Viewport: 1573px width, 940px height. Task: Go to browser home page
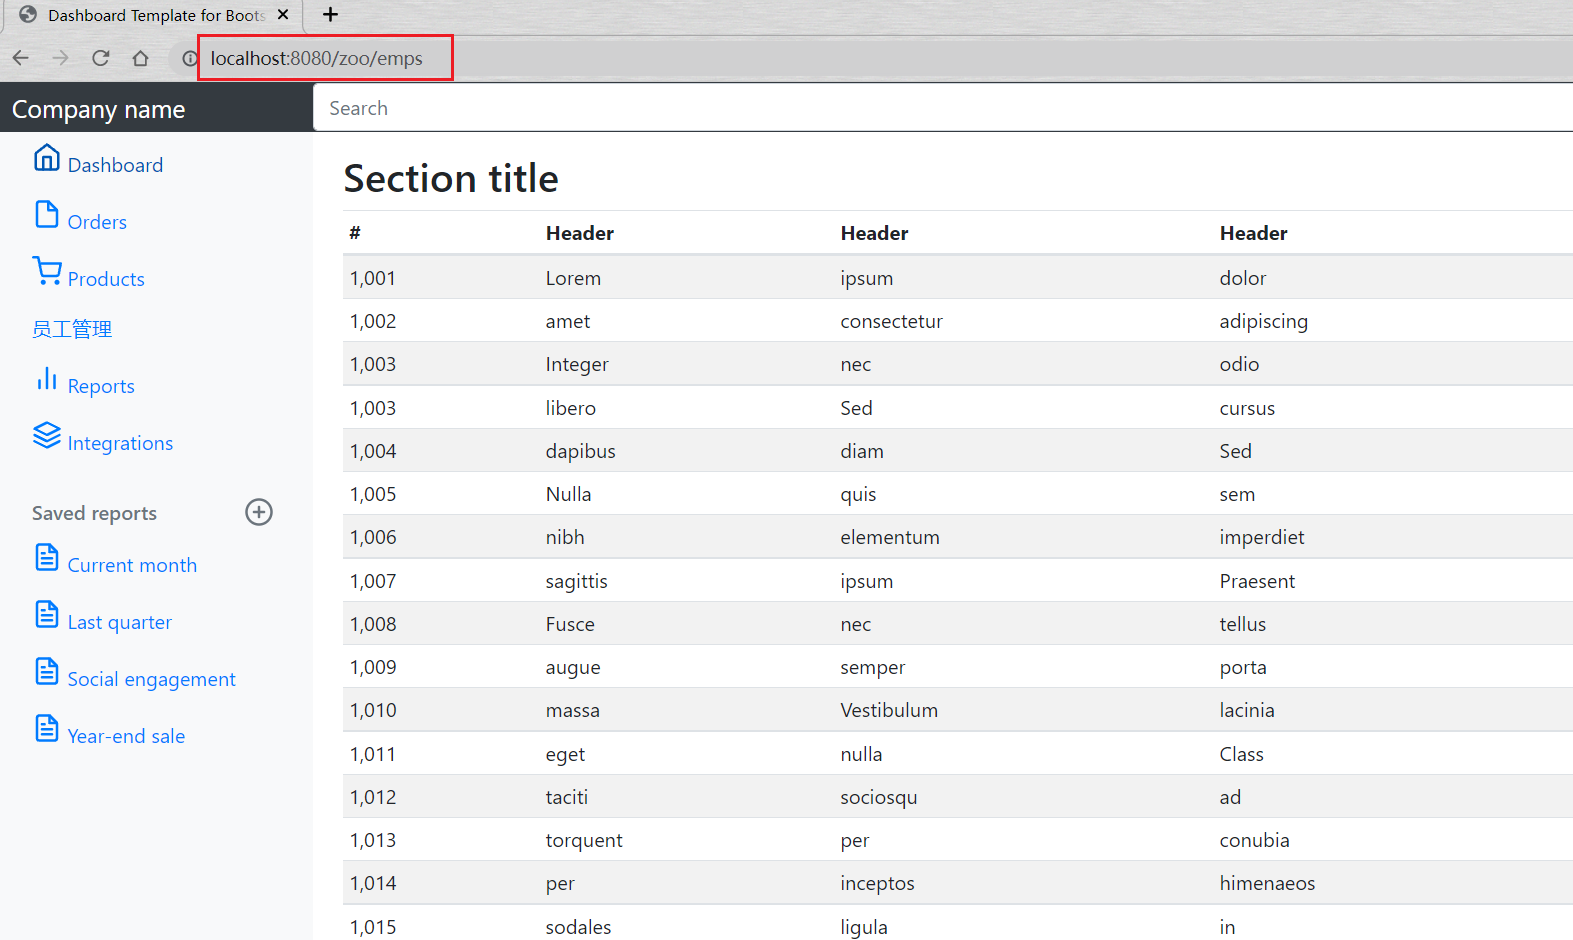point(141,58)
